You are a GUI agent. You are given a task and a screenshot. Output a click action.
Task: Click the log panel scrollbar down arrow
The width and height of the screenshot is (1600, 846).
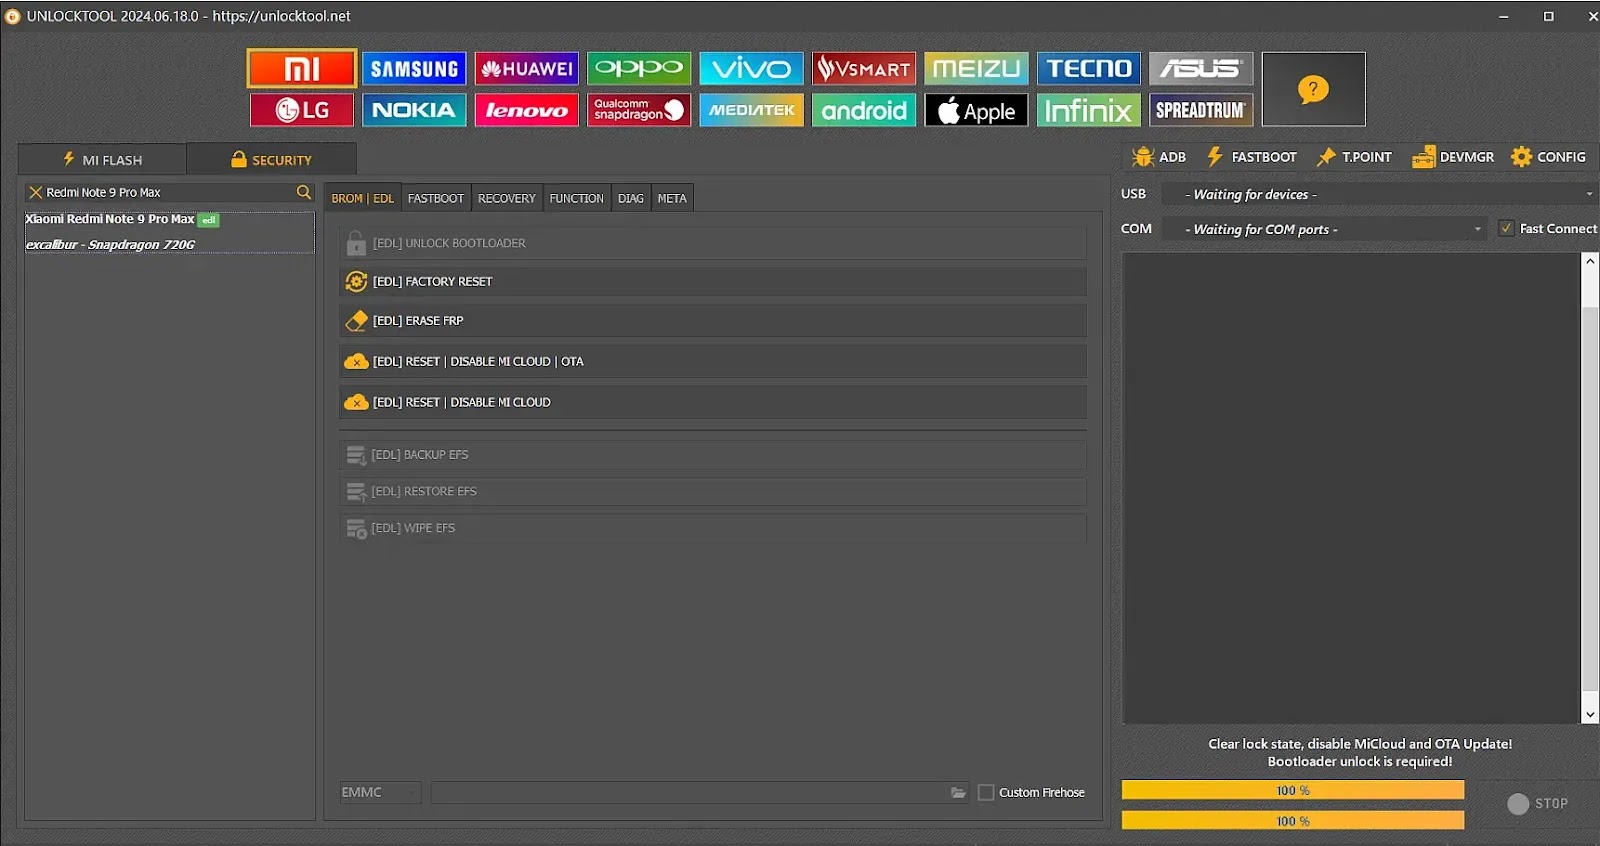1590,714
